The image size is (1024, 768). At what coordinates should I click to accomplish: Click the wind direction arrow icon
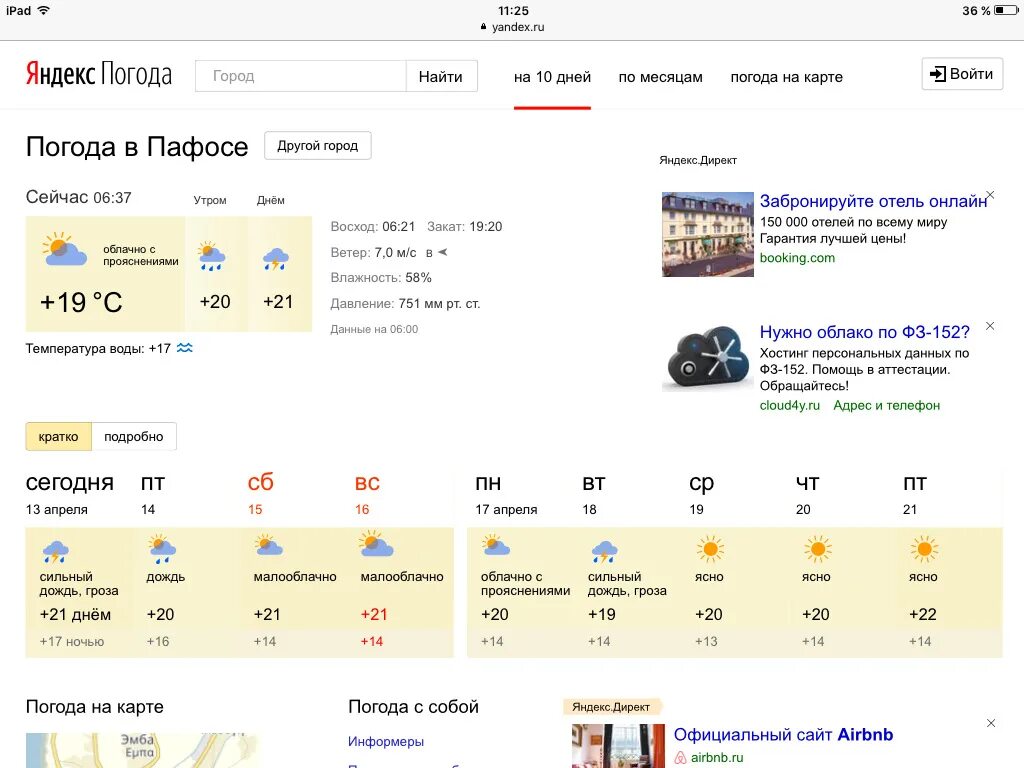442,252
